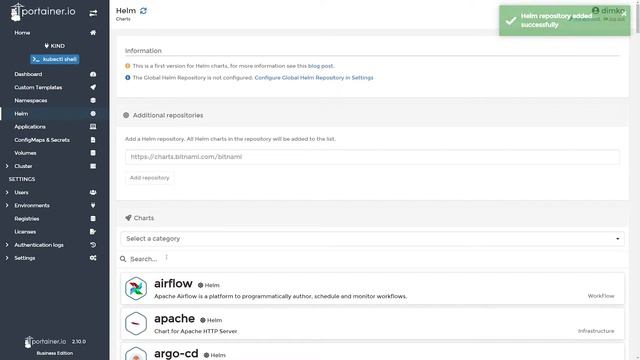Open the Select a category dropdown
This screenshot has width=640, height=360.
(x=372, y=239)
